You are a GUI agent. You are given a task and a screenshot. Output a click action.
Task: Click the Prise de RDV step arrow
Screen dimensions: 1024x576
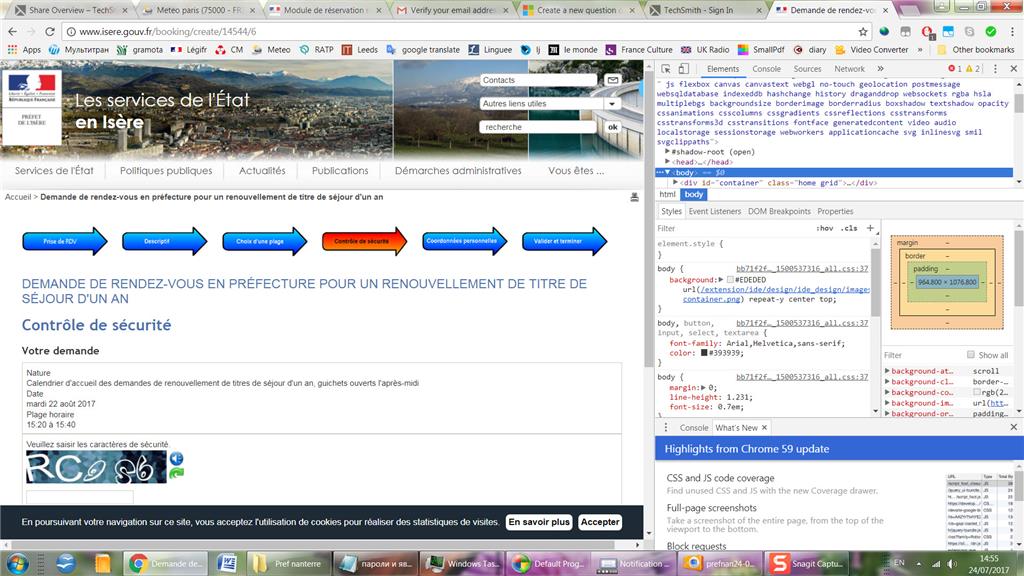(65, 241)
